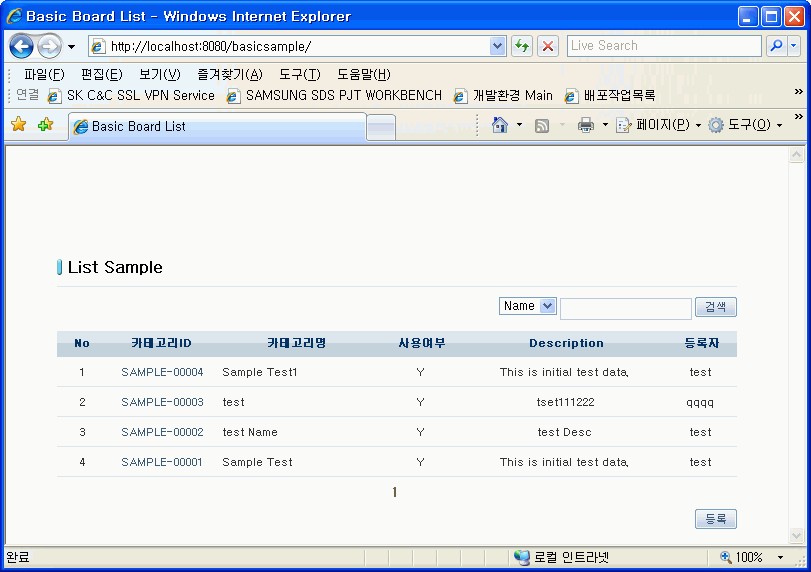The width and height of the screenshot is (811, 572).
Task: Open the 파일(F) menu
Action: point(44,74)
